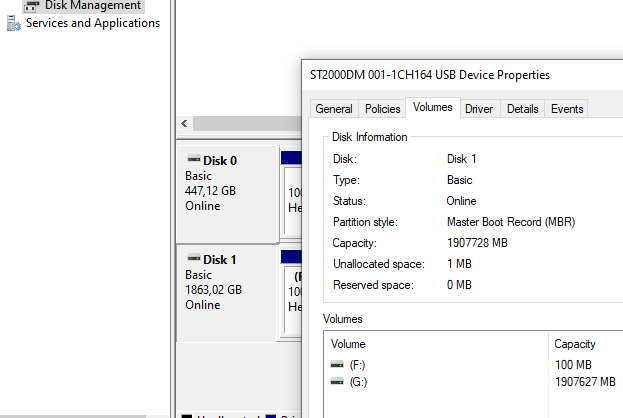Select the (G:) volume row
Image resolution: width=623 pixels, height=418 pixels.
pos(473,382)
